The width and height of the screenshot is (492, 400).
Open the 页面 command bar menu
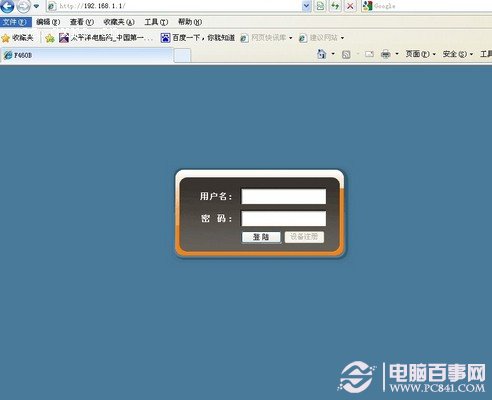click(x=420, y=54)
